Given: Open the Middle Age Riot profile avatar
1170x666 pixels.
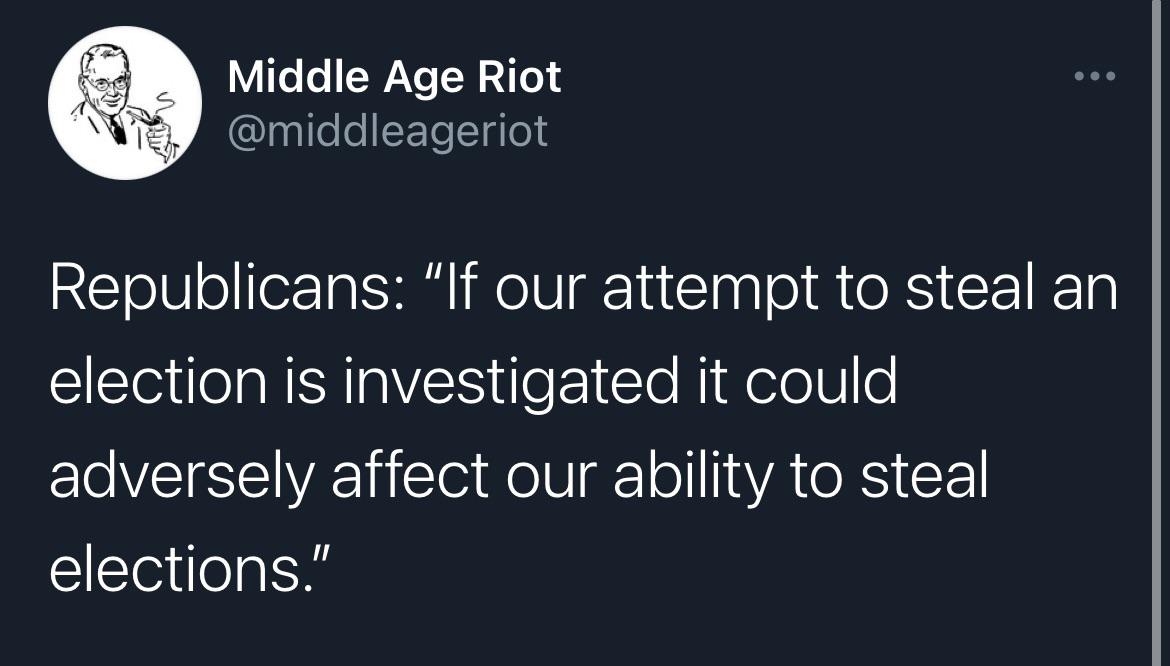Looking at the screenshot, I should [x=125, y=103].
